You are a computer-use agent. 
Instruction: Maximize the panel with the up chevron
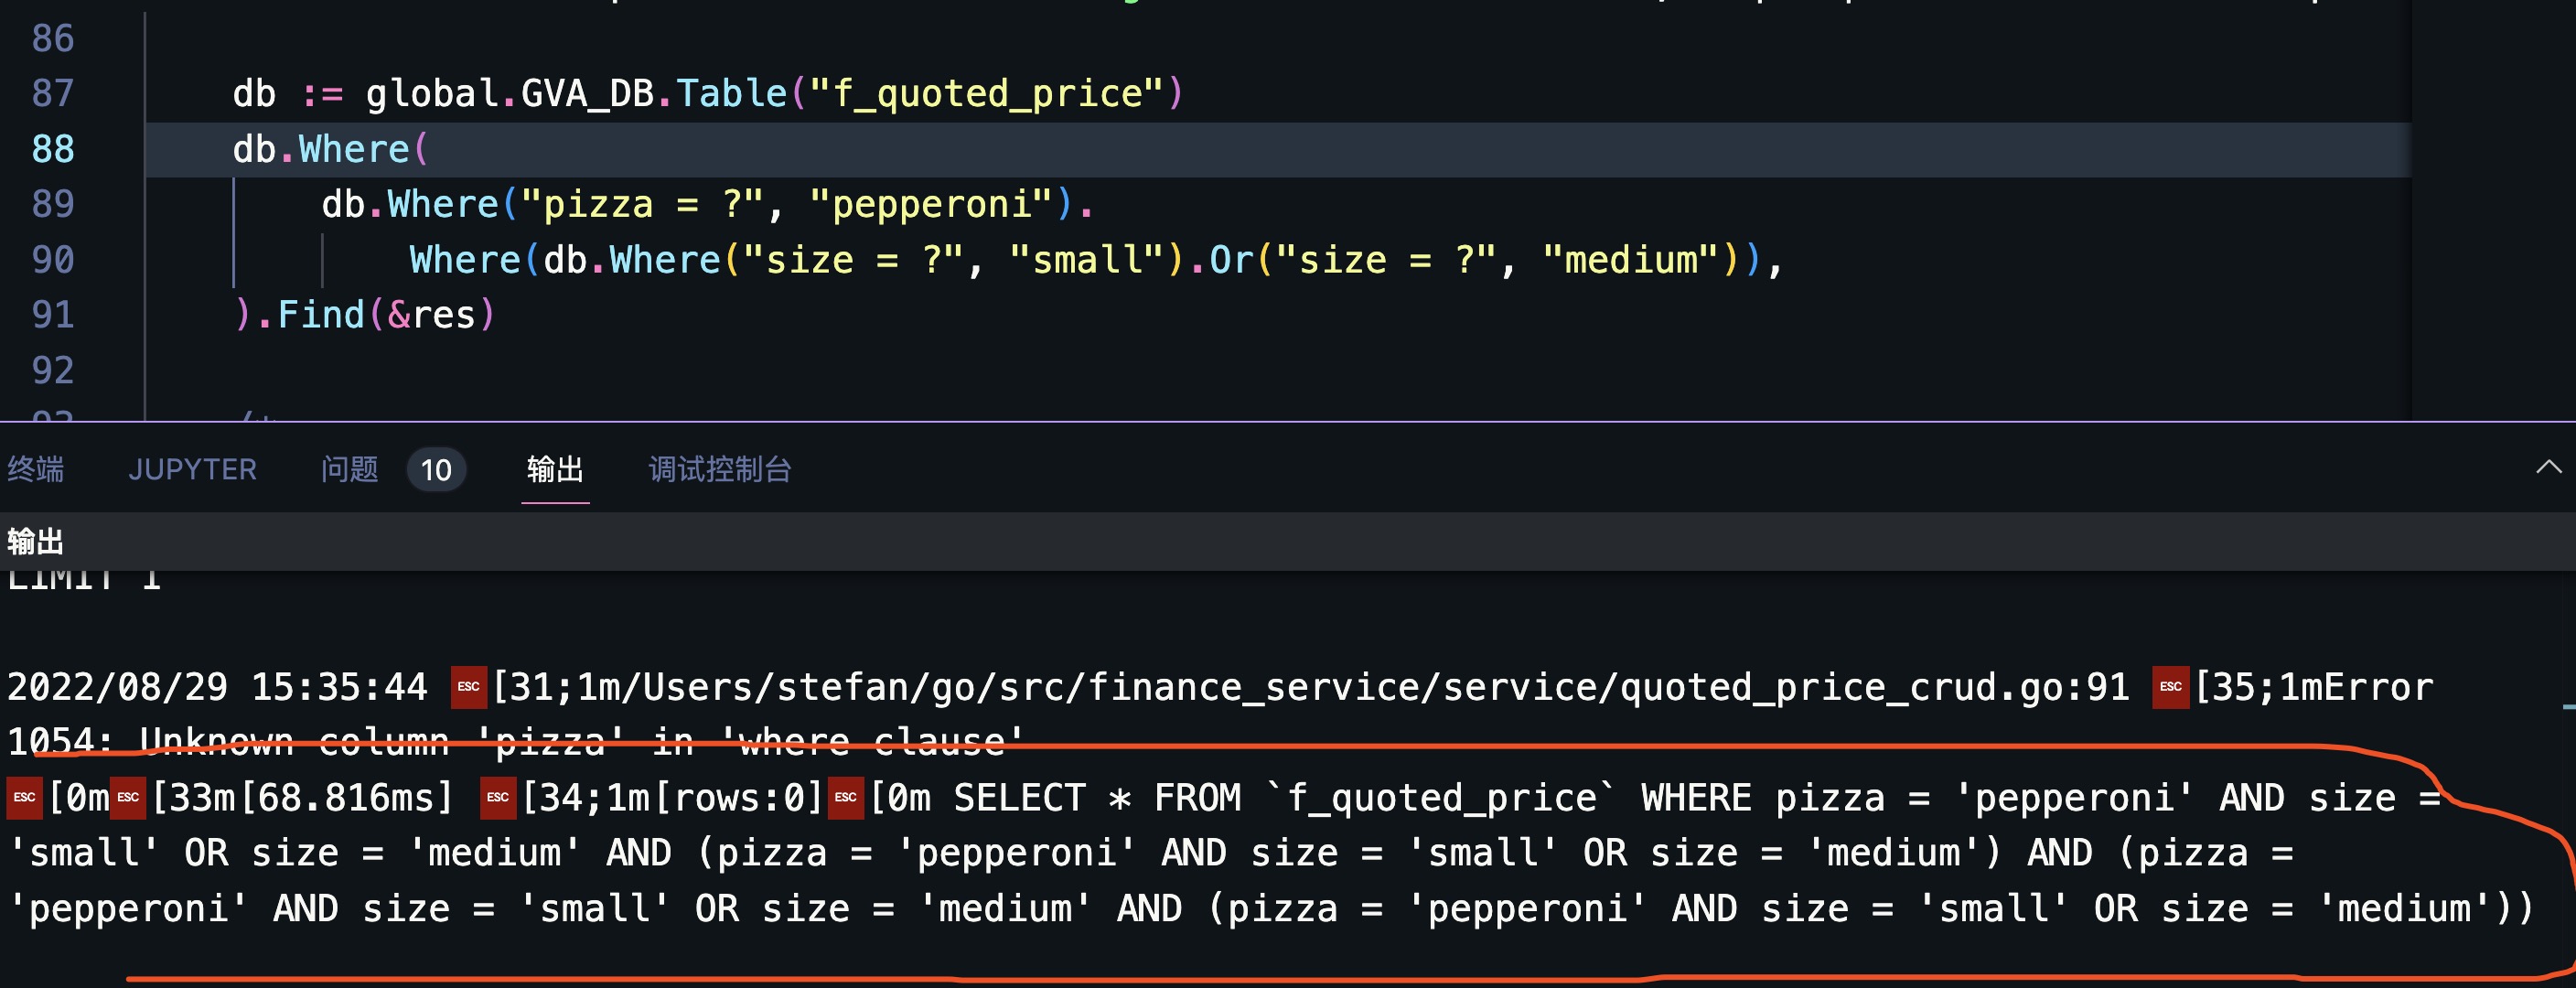2548,468
